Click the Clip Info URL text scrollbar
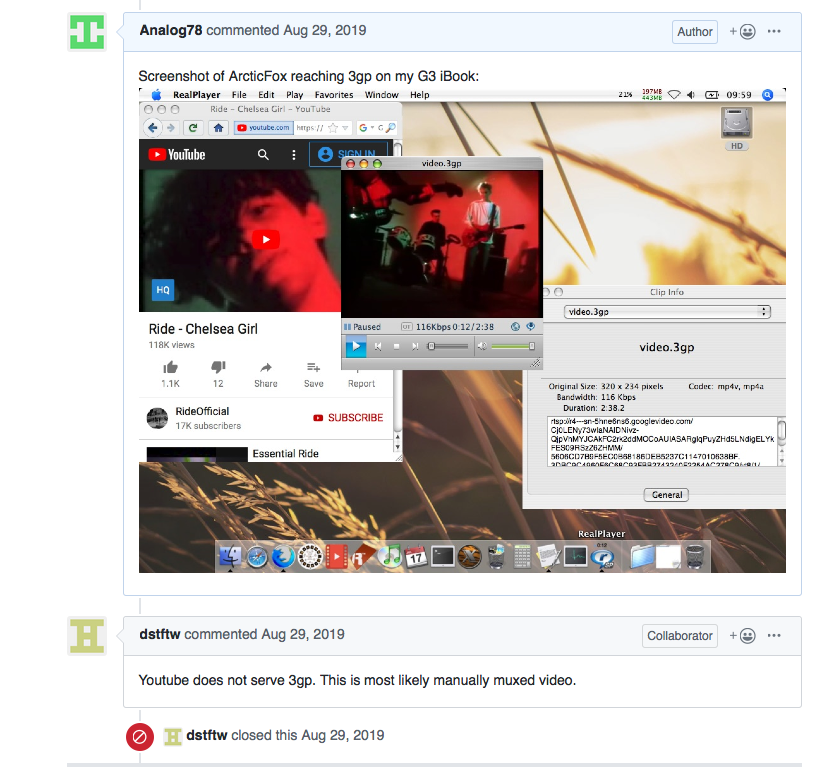This screenshot has height=776, width=820. pyautogui.click(x=781, y=441)
